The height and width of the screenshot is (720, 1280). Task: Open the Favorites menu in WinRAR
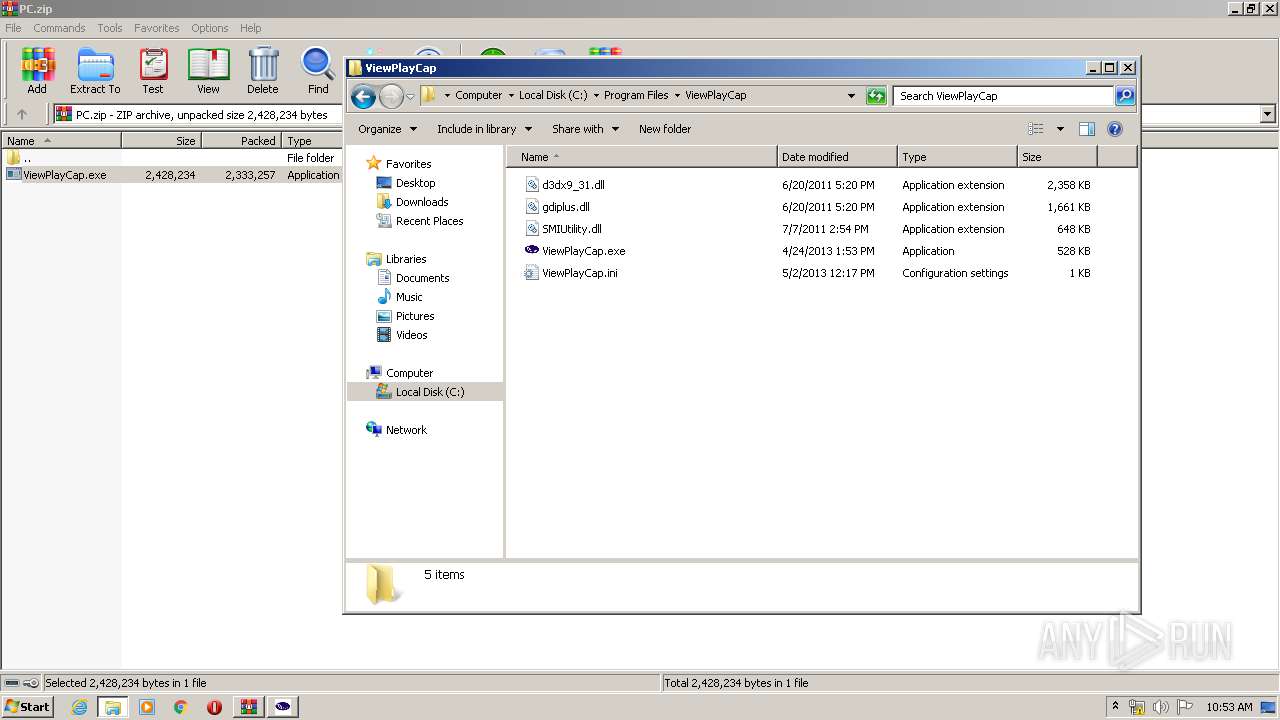pos(157,28)
